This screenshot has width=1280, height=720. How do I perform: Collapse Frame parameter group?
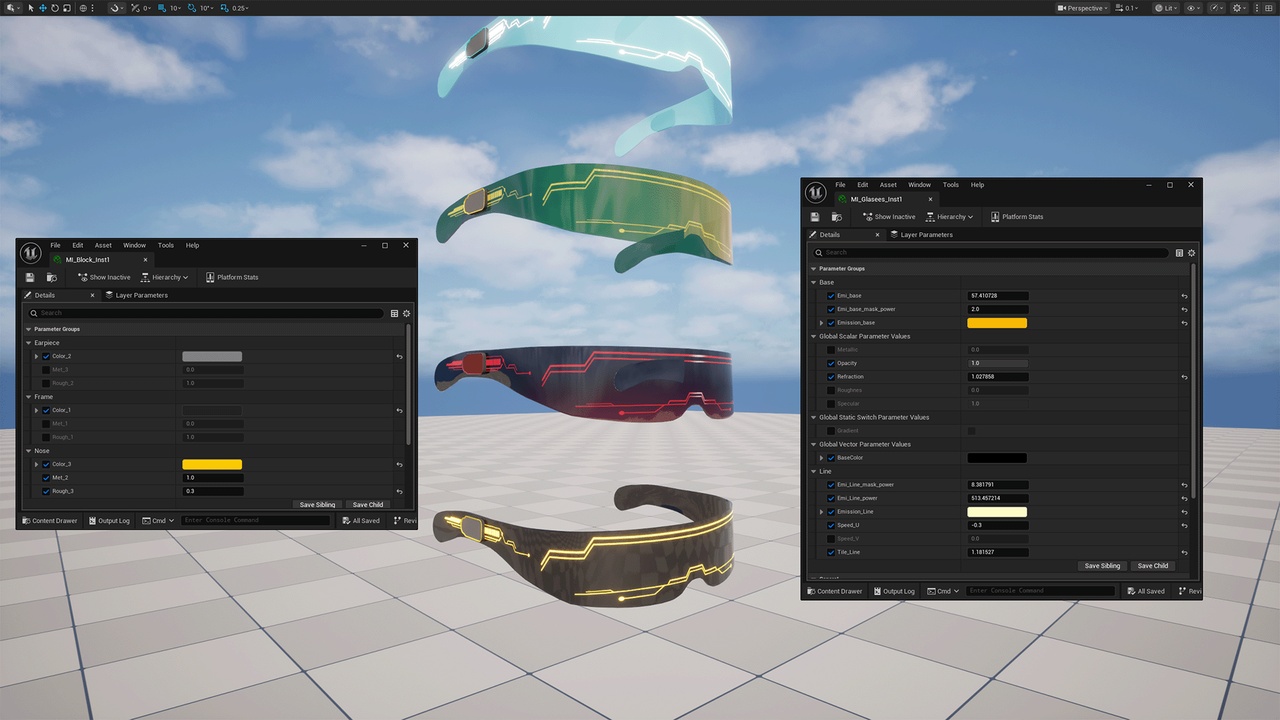point(29,397)
